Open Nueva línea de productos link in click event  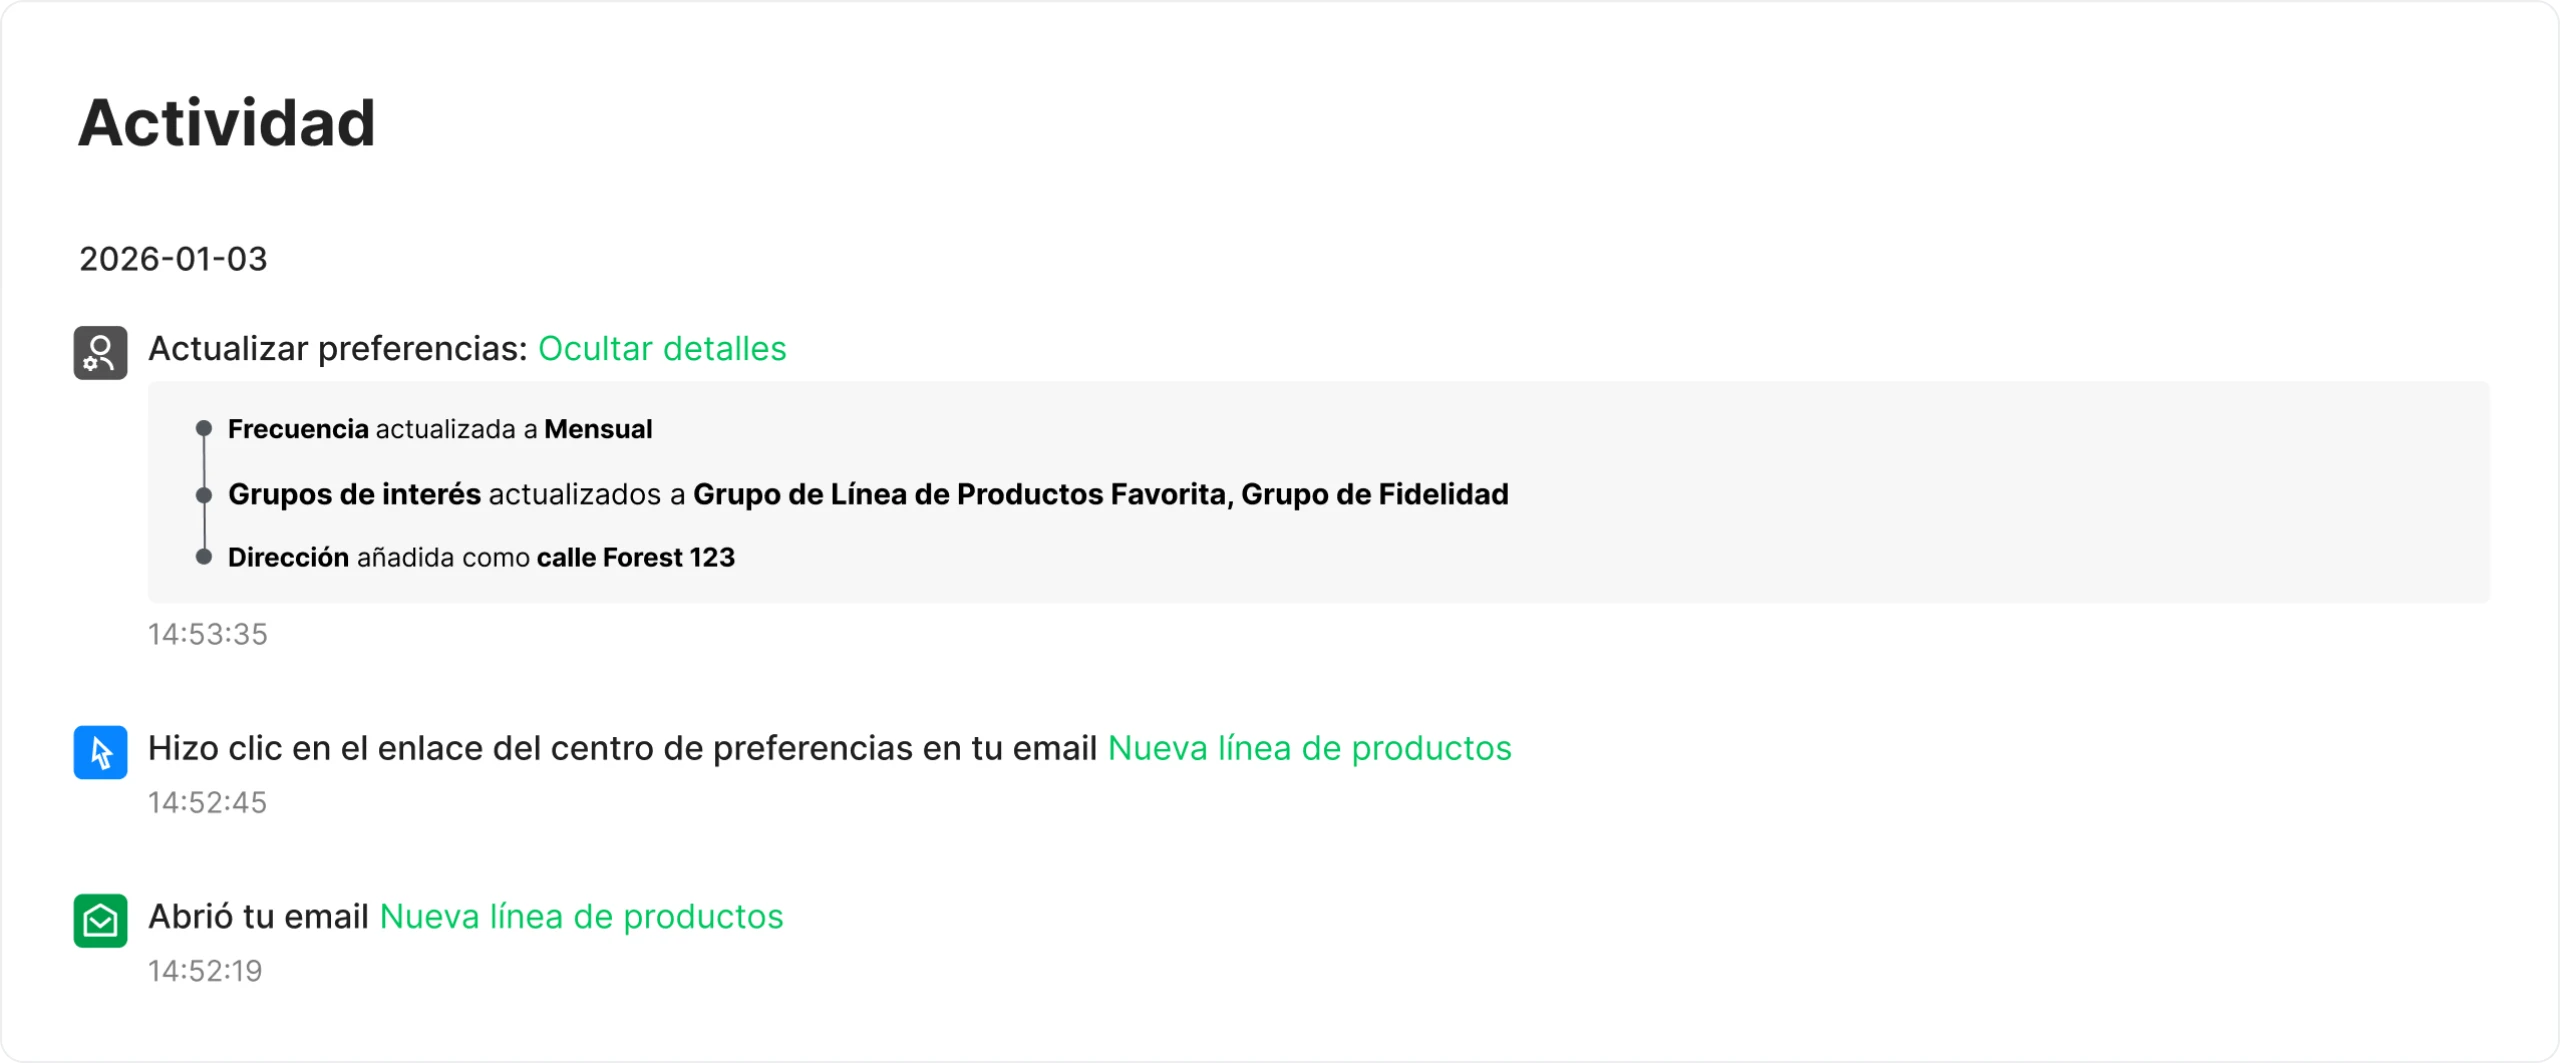[1309, 748]
